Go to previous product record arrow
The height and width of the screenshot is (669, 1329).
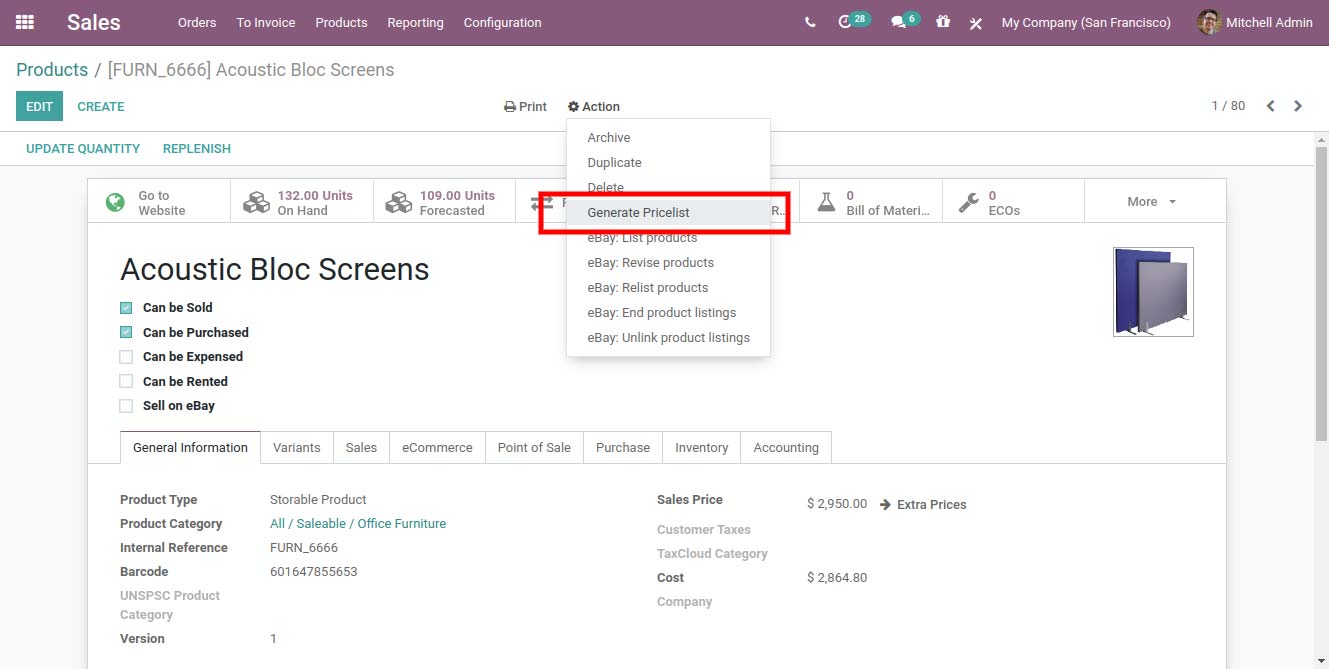pos(1270,106)
